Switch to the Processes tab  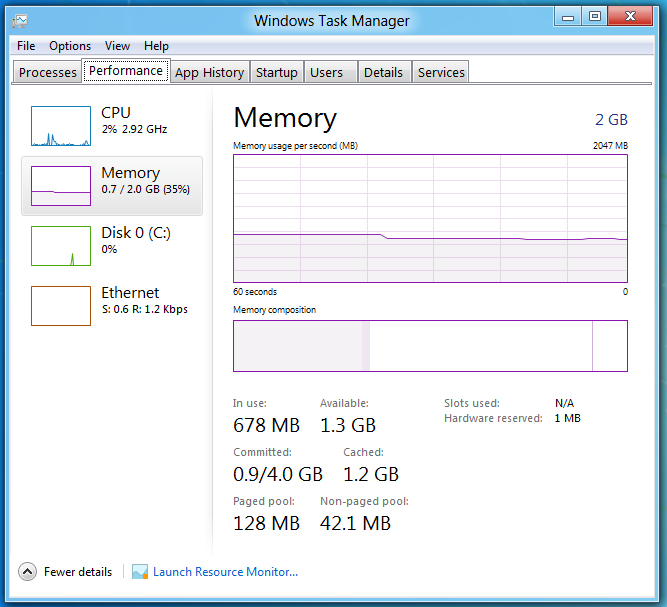48,72
